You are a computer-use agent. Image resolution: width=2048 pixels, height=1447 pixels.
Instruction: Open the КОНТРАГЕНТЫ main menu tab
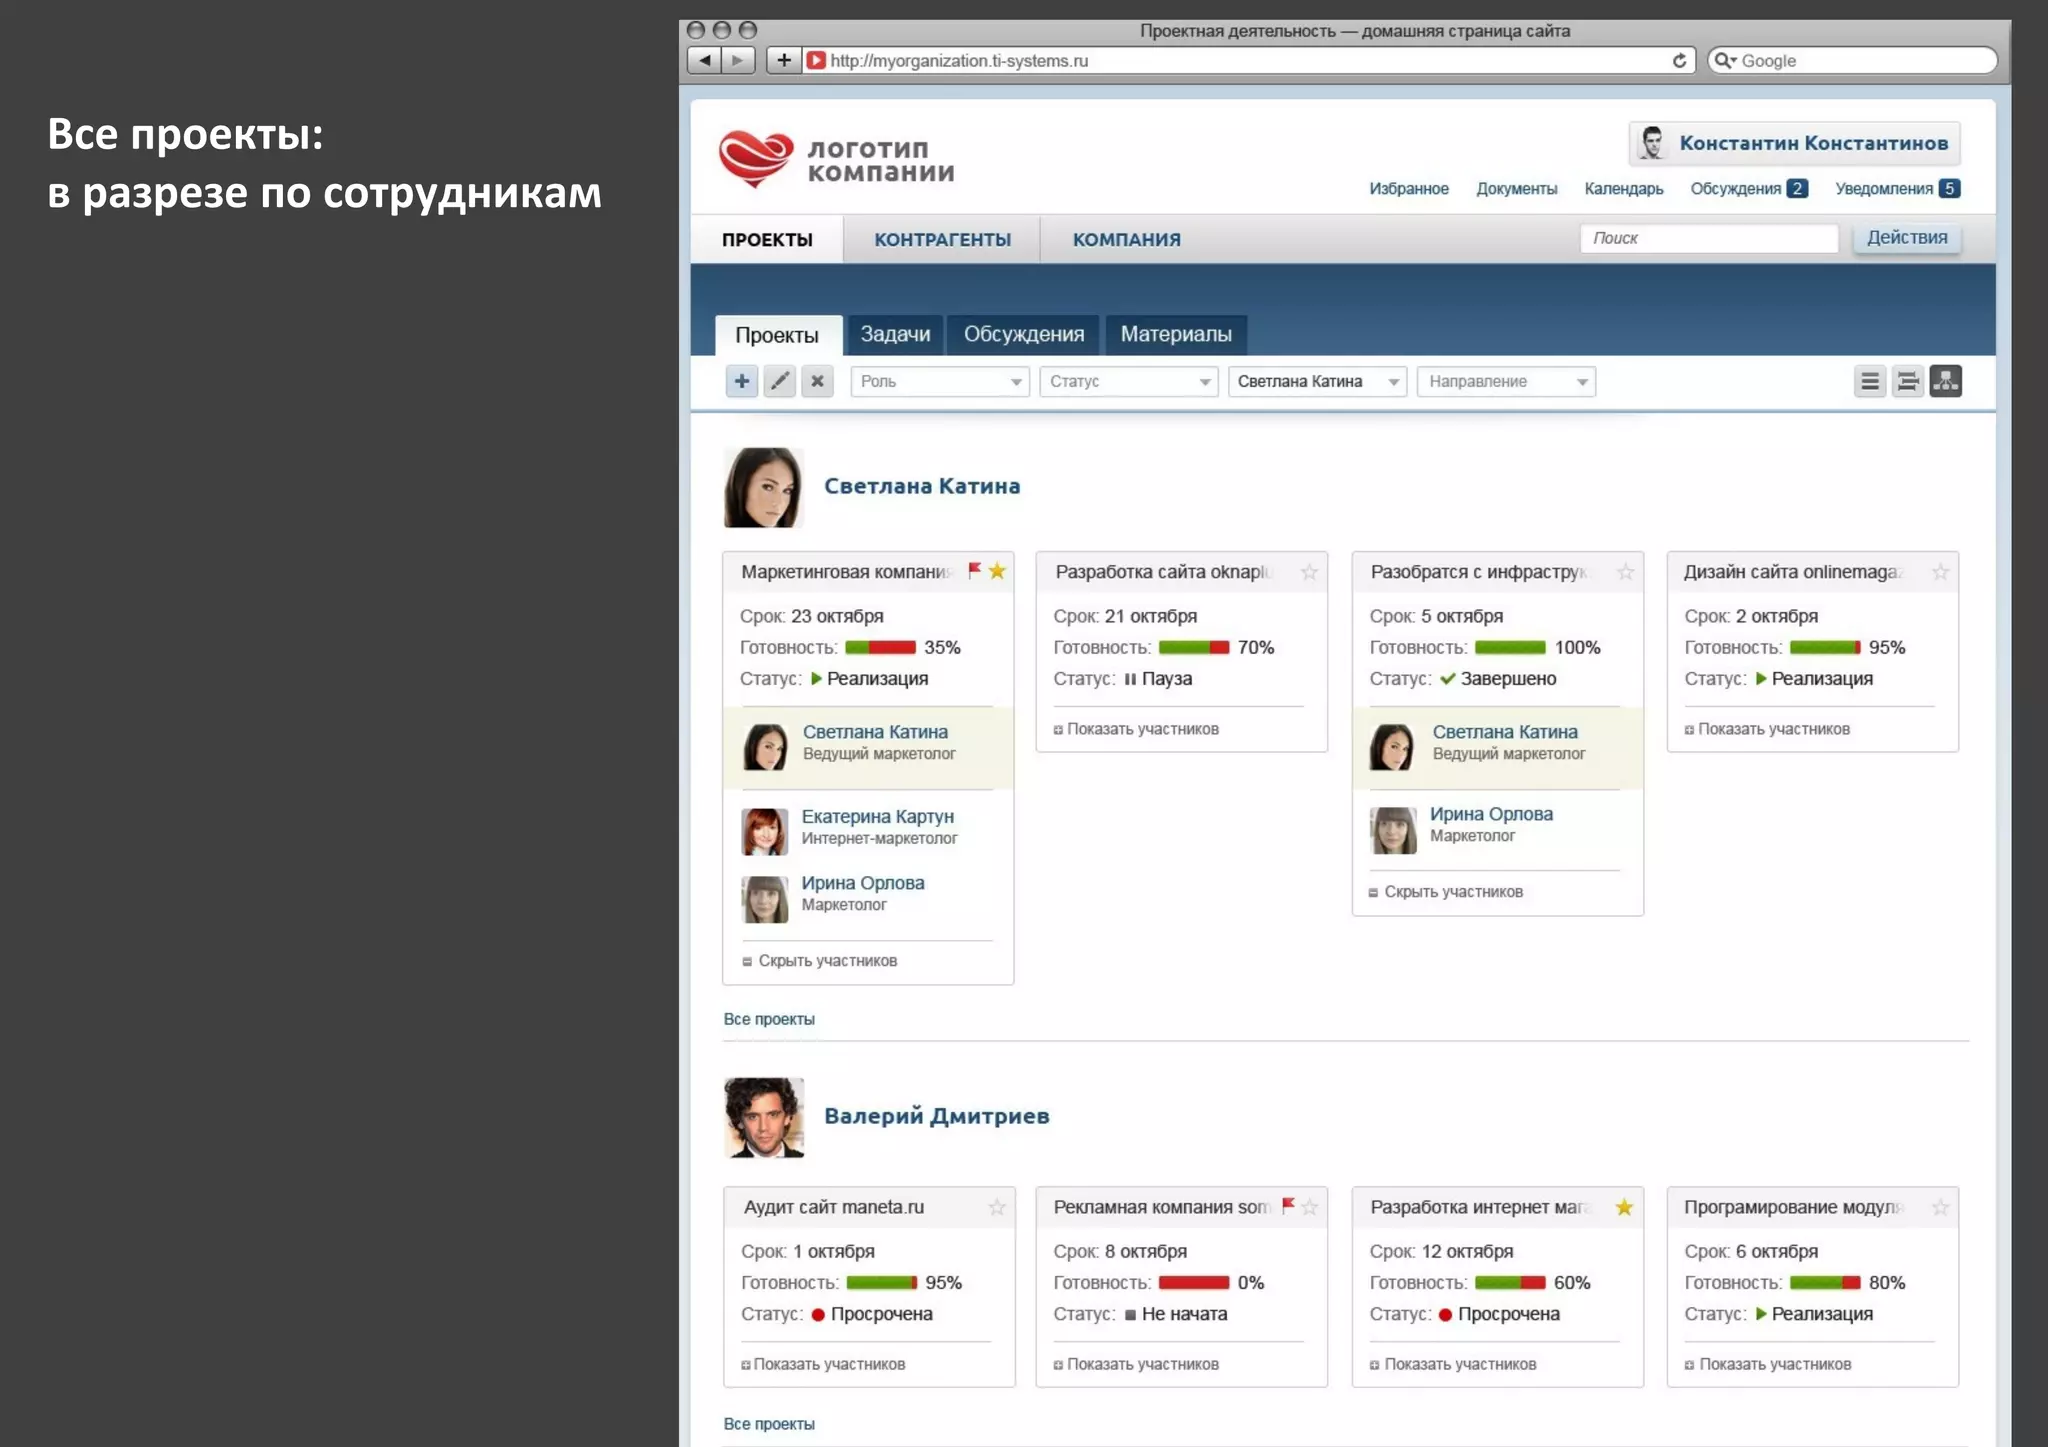[x=942, y=240]
